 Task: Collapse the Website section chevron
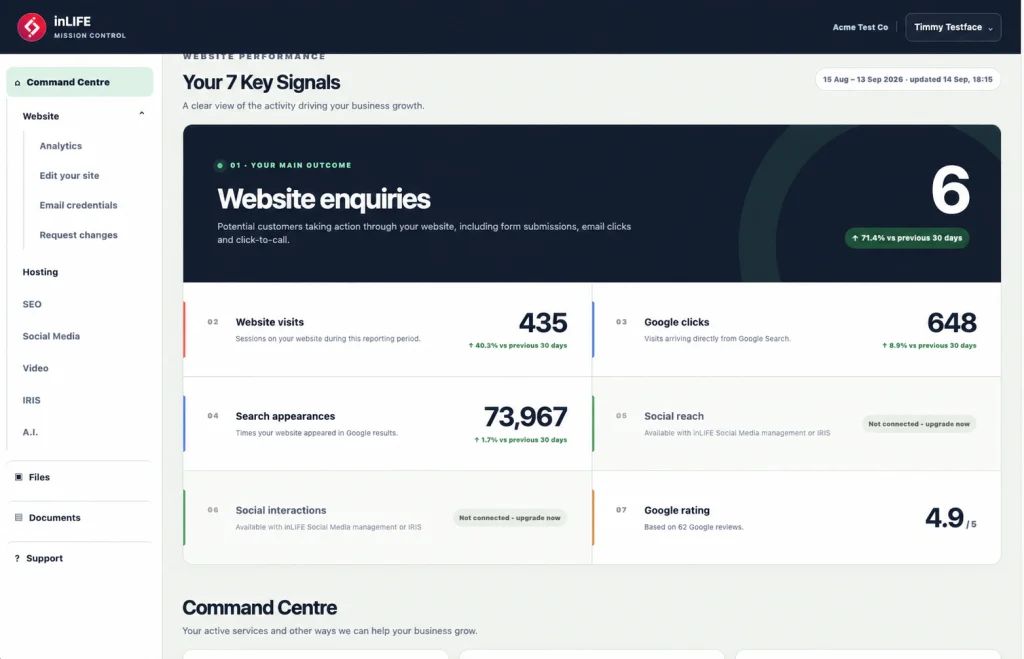tap(142, 114)
